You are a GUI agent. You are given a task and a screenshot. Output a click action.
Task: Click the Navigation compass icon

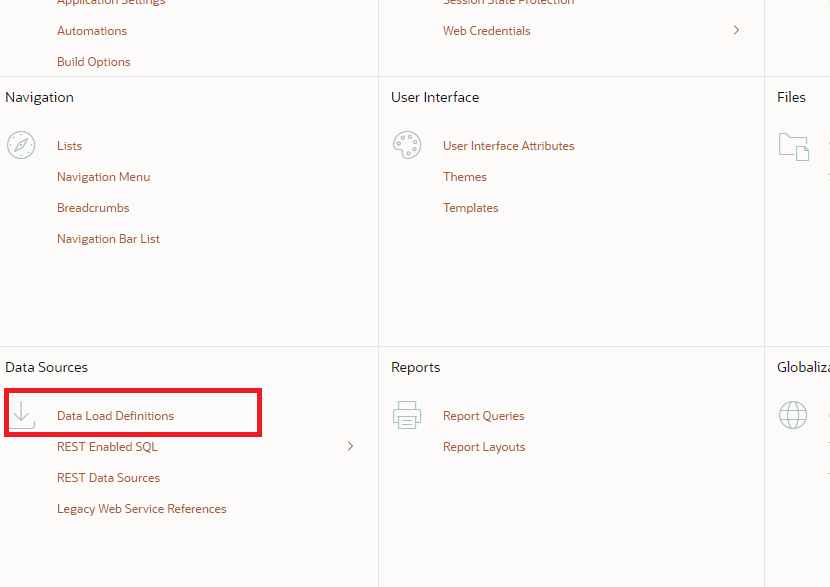21,145
